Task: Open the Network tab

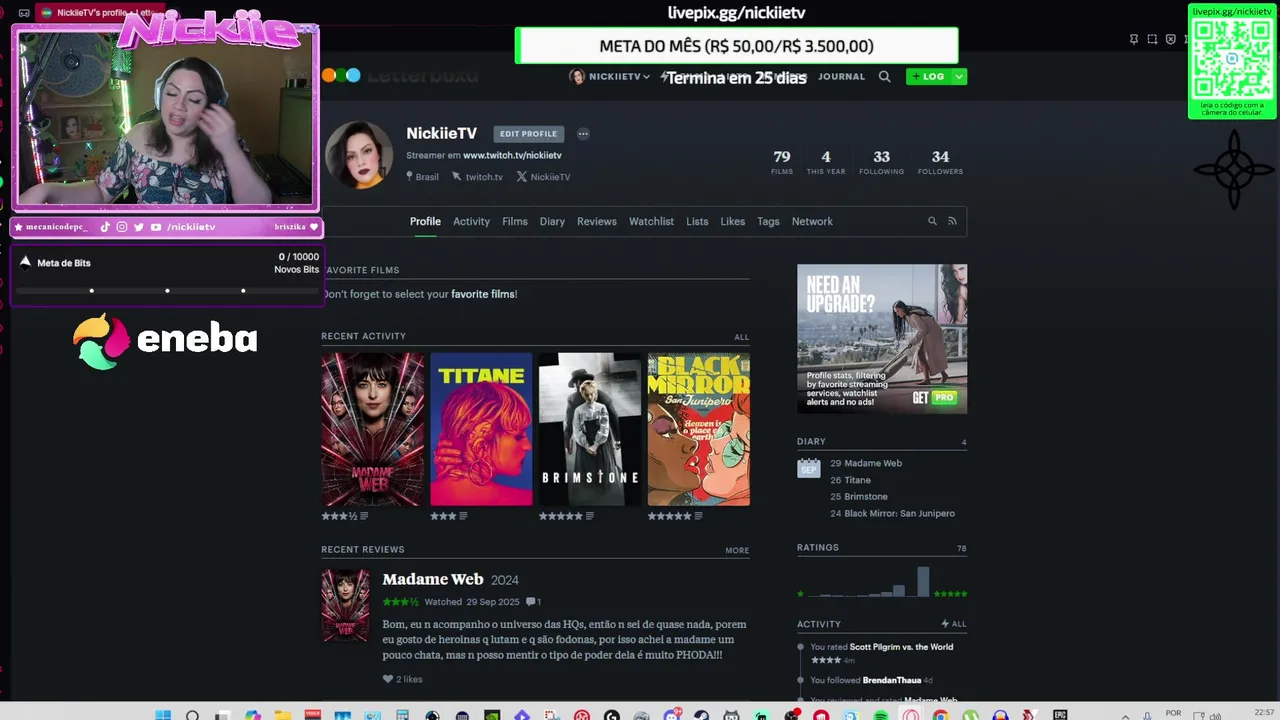Action: (812, 221)
